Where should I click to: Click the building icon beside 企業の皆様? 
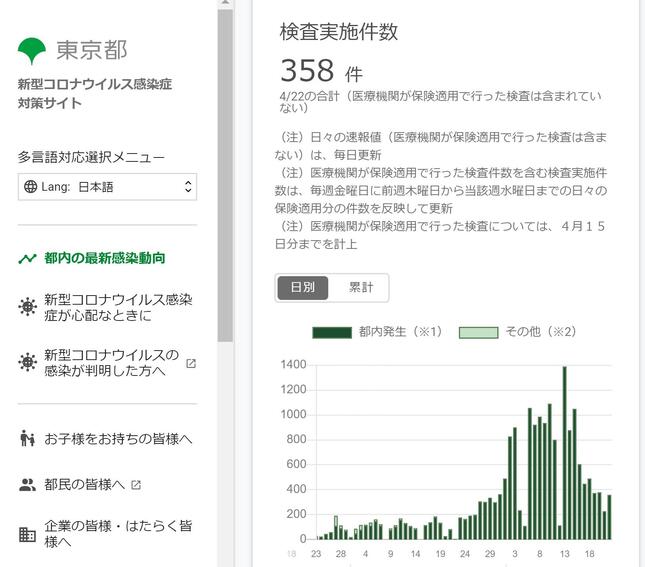(27, 533)
